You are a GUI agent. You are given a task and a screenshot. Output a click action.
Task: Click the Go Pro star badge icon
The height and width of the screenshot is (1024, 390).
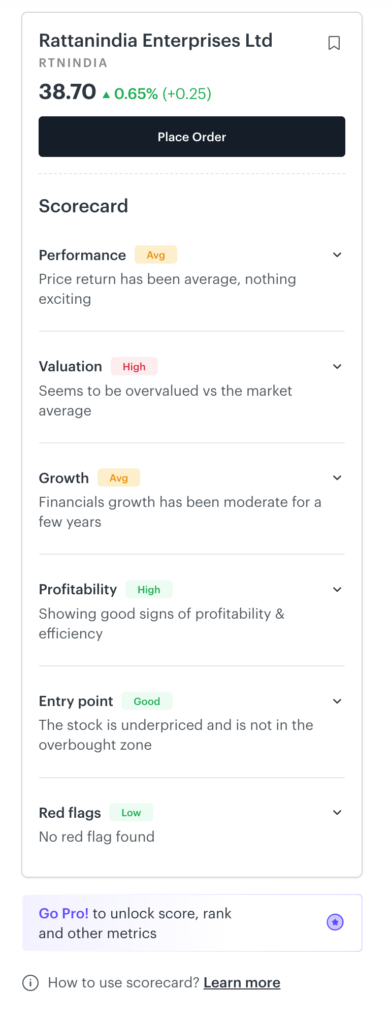tap(335, 922)
